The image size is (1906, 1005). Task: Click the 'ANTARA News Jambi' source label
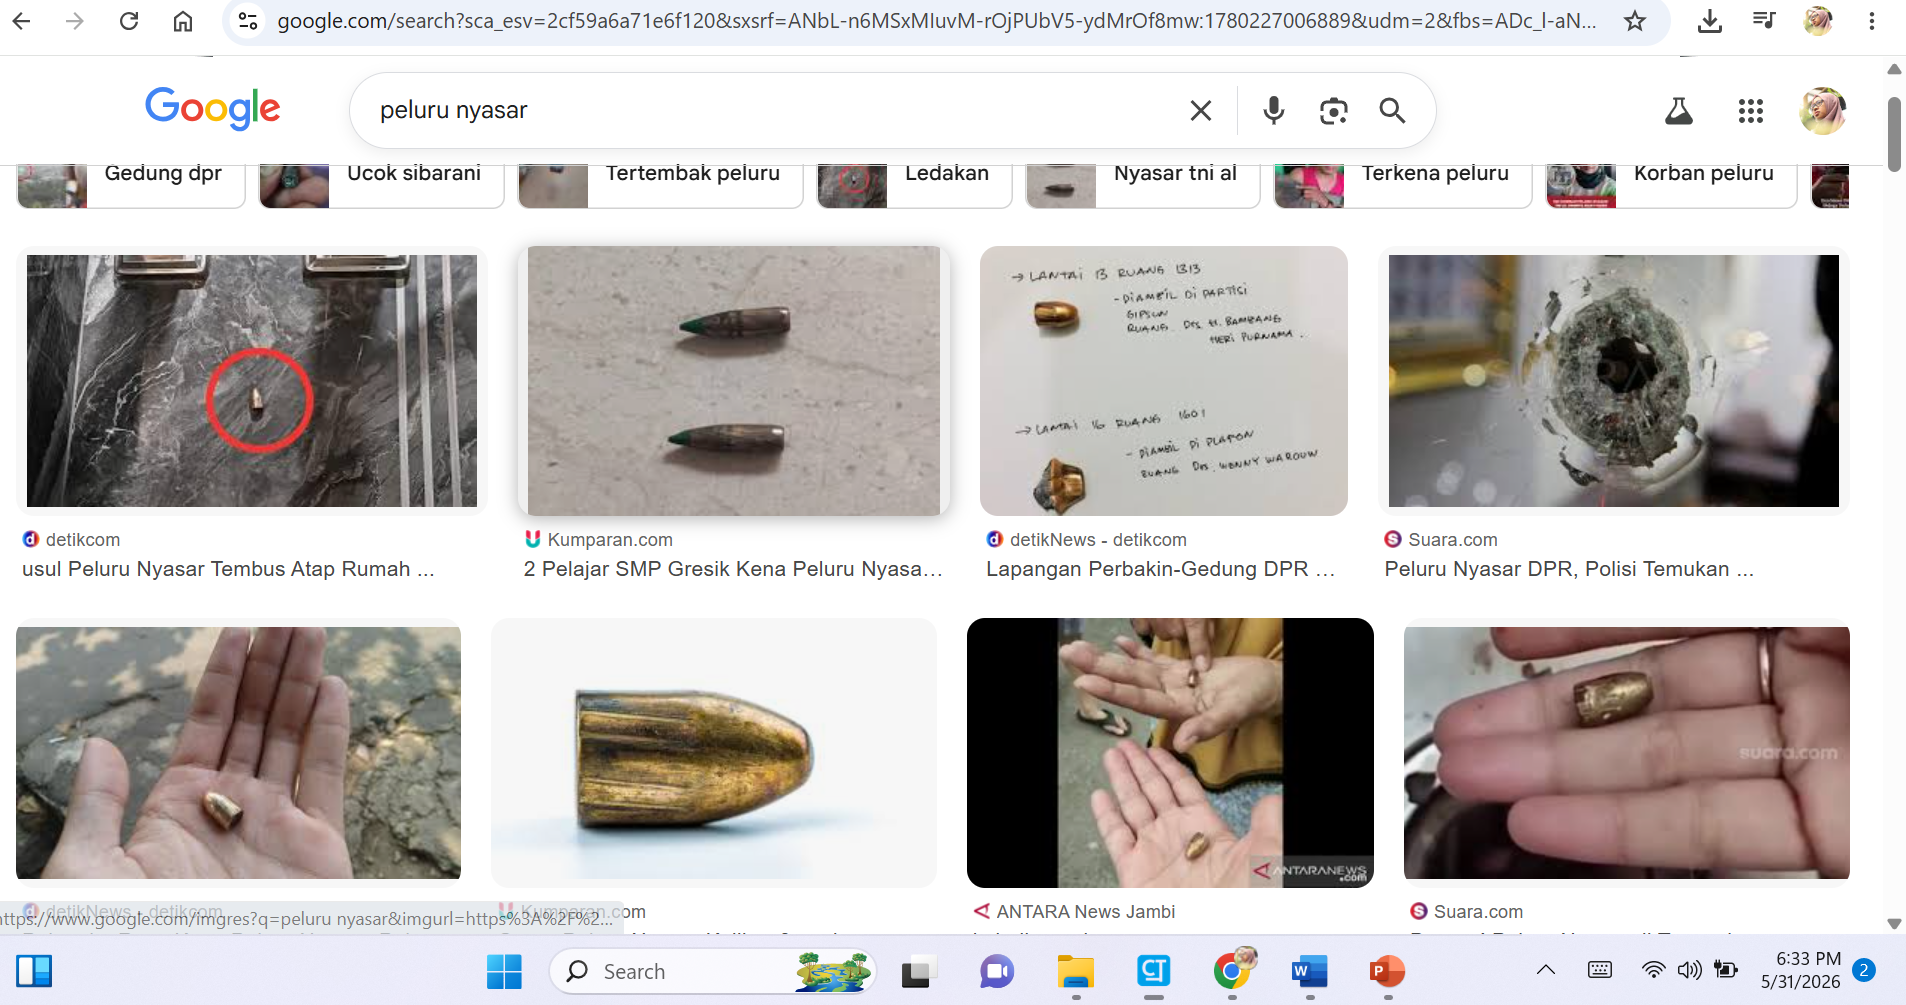[x=1086, y=912]
